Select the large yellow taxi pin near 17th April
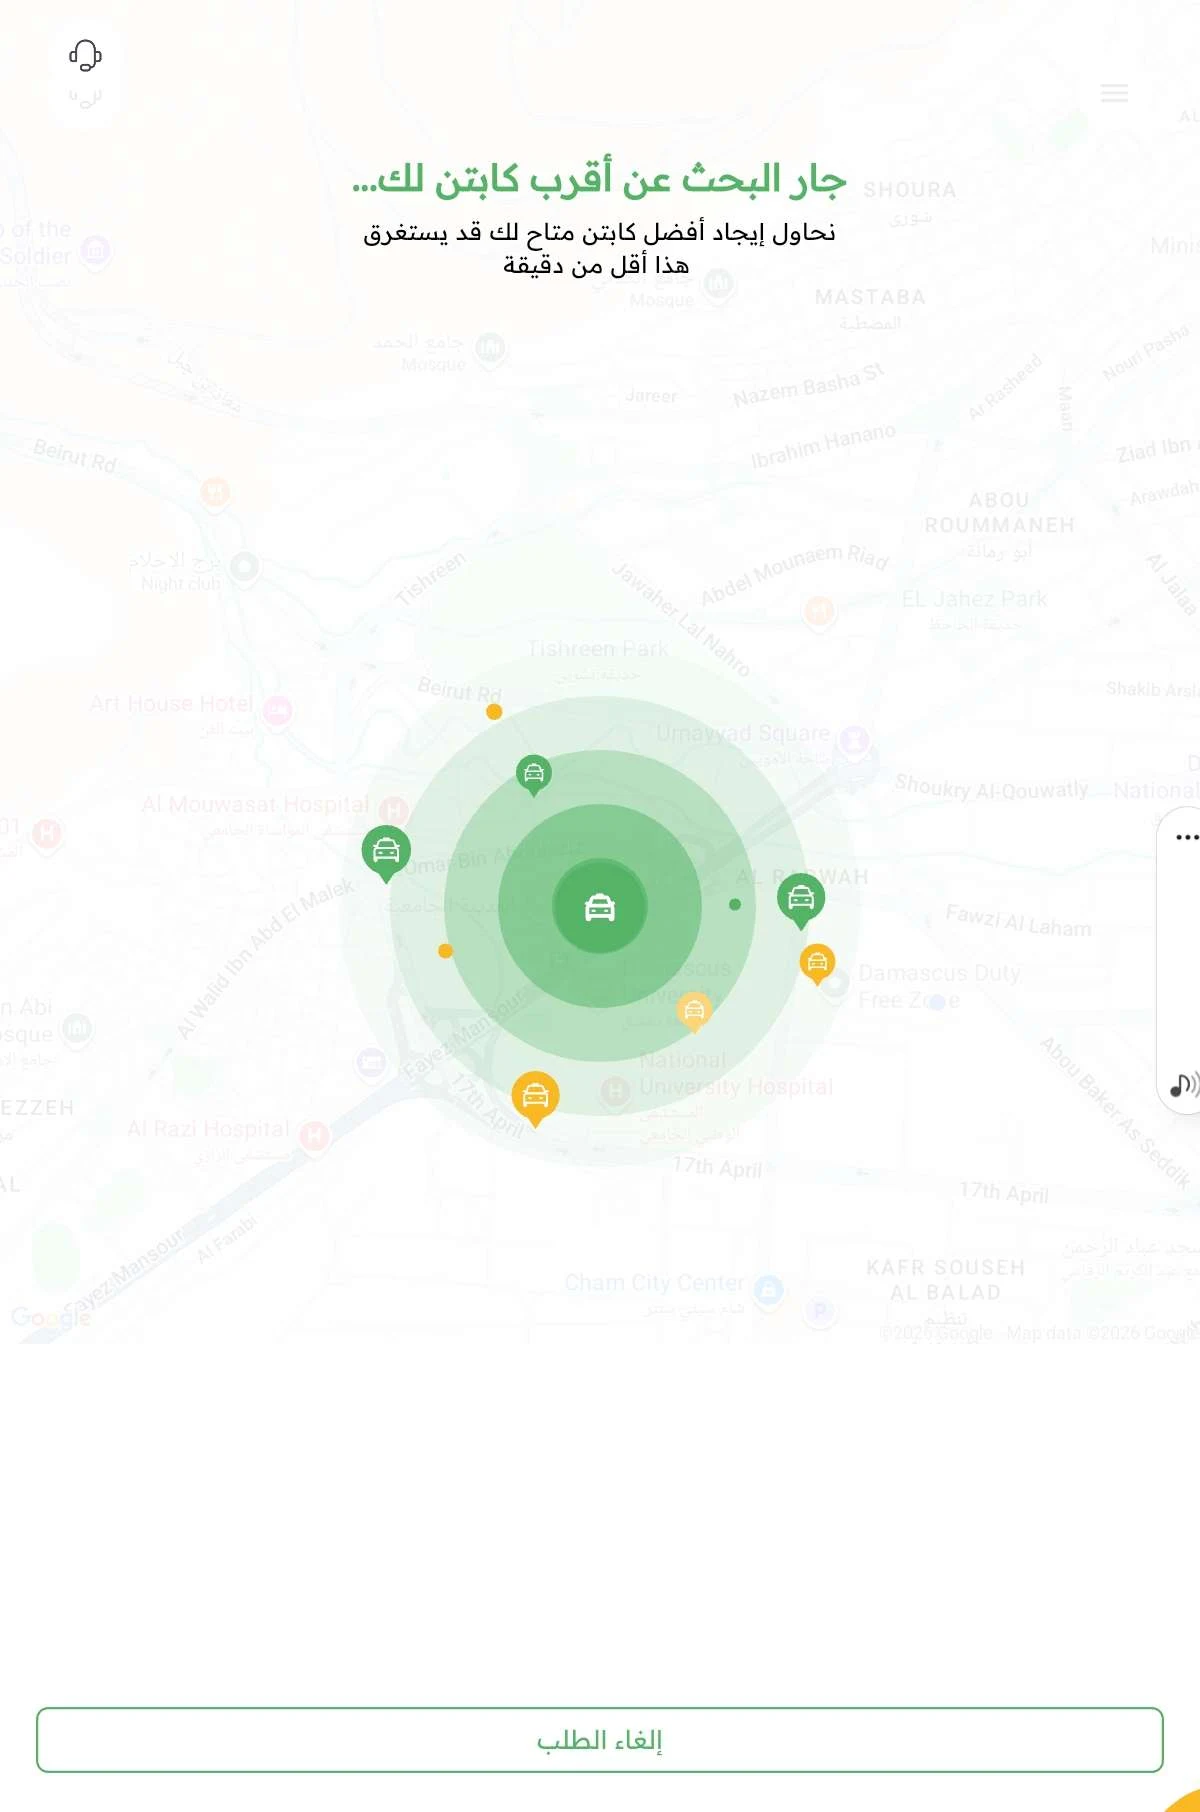The height and width of the screenshot is (1812, 1200). click(x=535, y=1097)
